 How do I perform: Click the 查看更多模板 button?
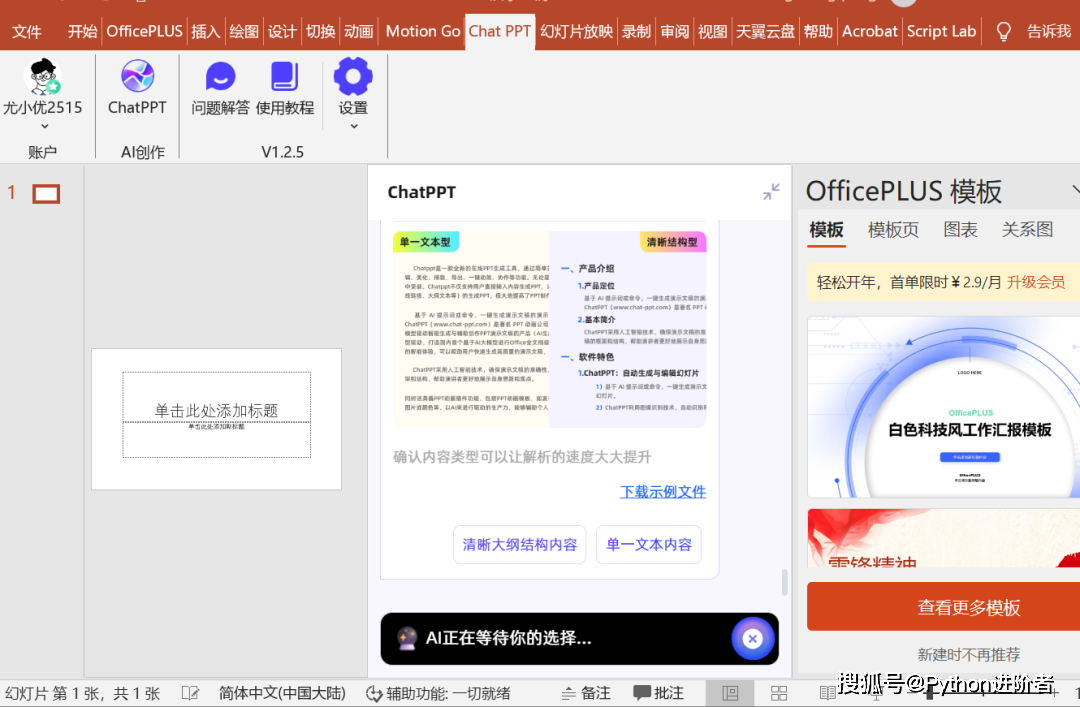[968, 607]
